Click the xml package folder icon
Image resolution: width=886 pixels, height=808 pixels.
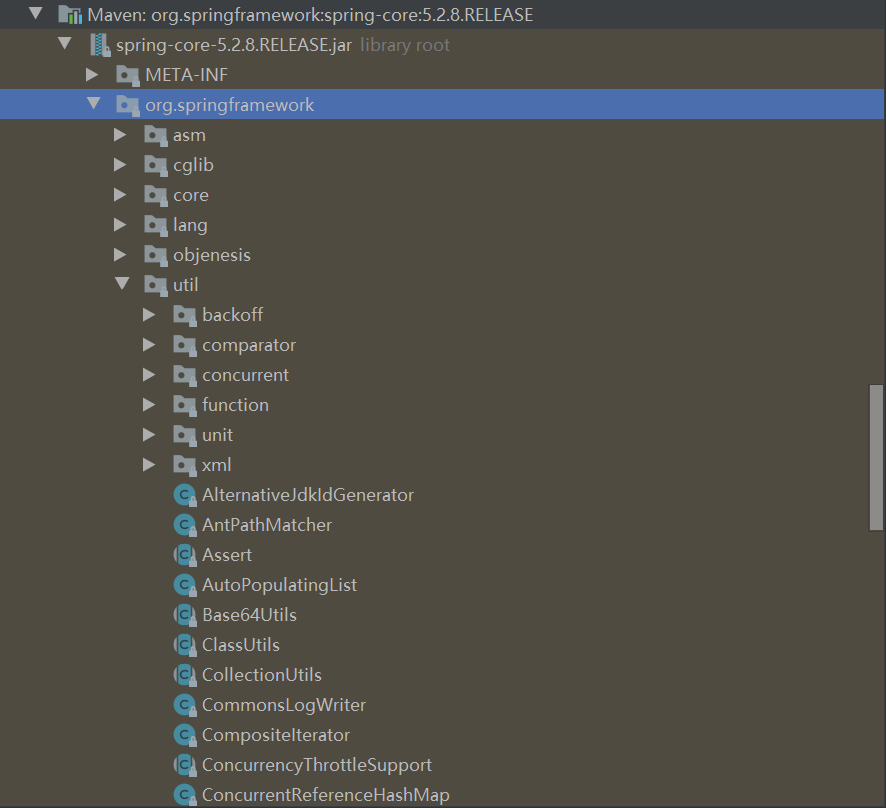pos(185,465)
